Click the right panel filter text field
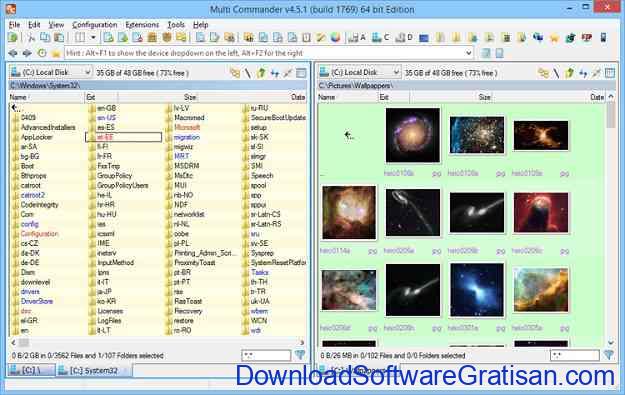 tap(574, 355)
